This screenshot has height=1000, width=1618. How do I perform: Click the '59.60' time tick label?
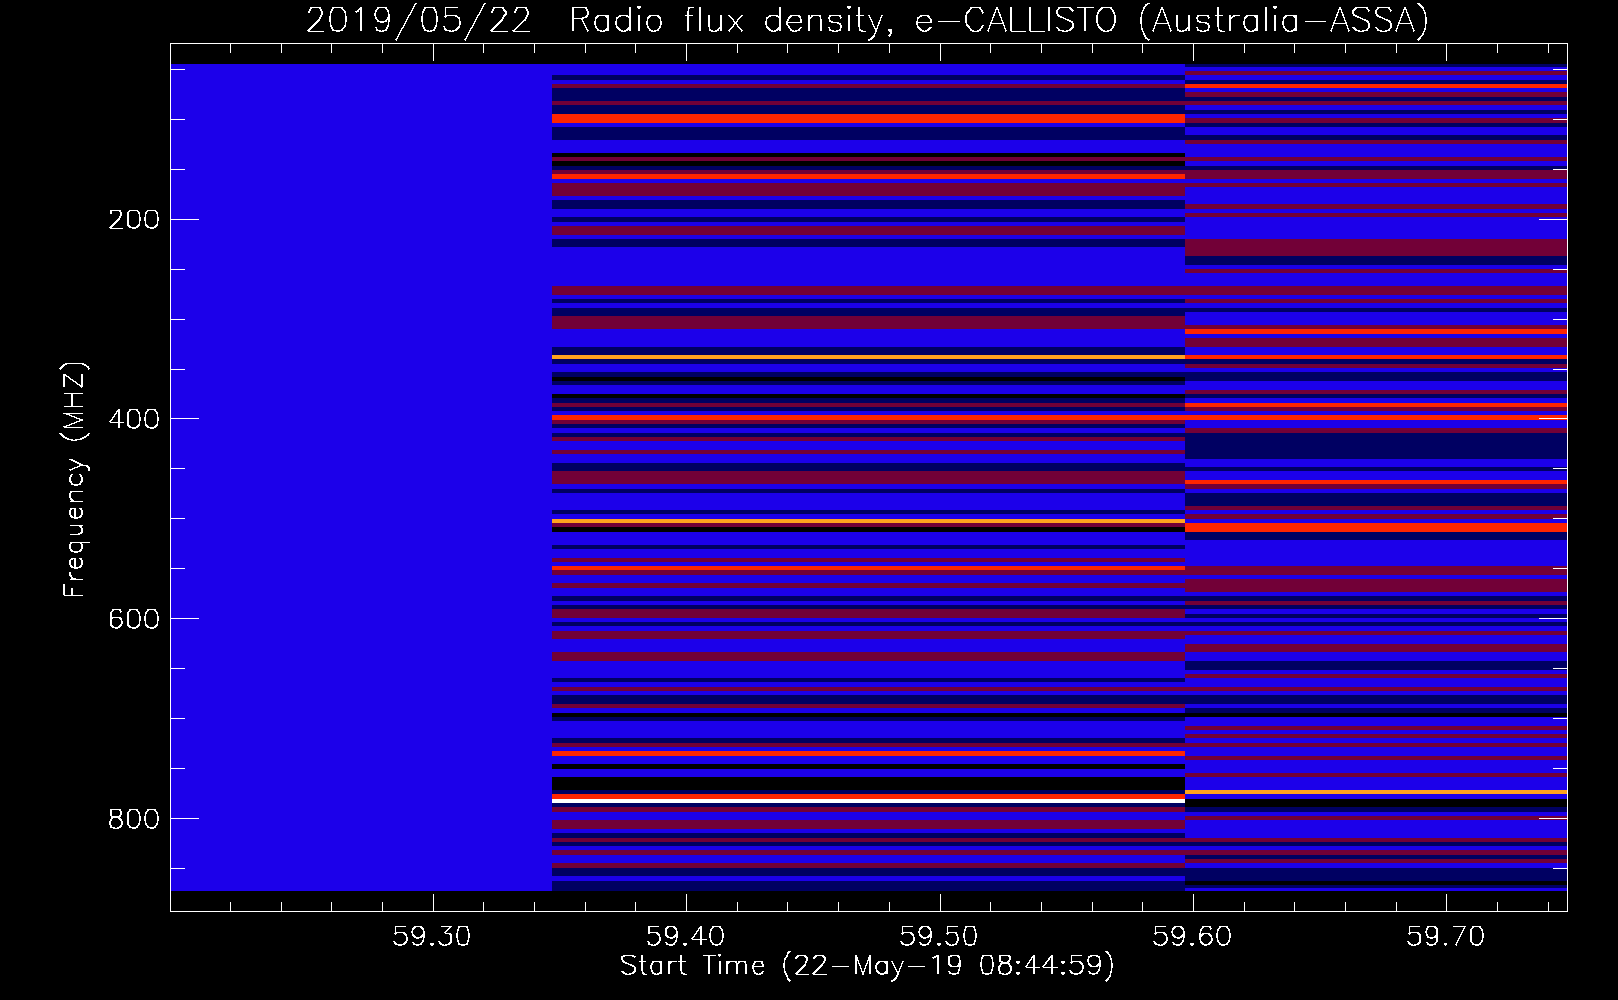point(1192,937)
